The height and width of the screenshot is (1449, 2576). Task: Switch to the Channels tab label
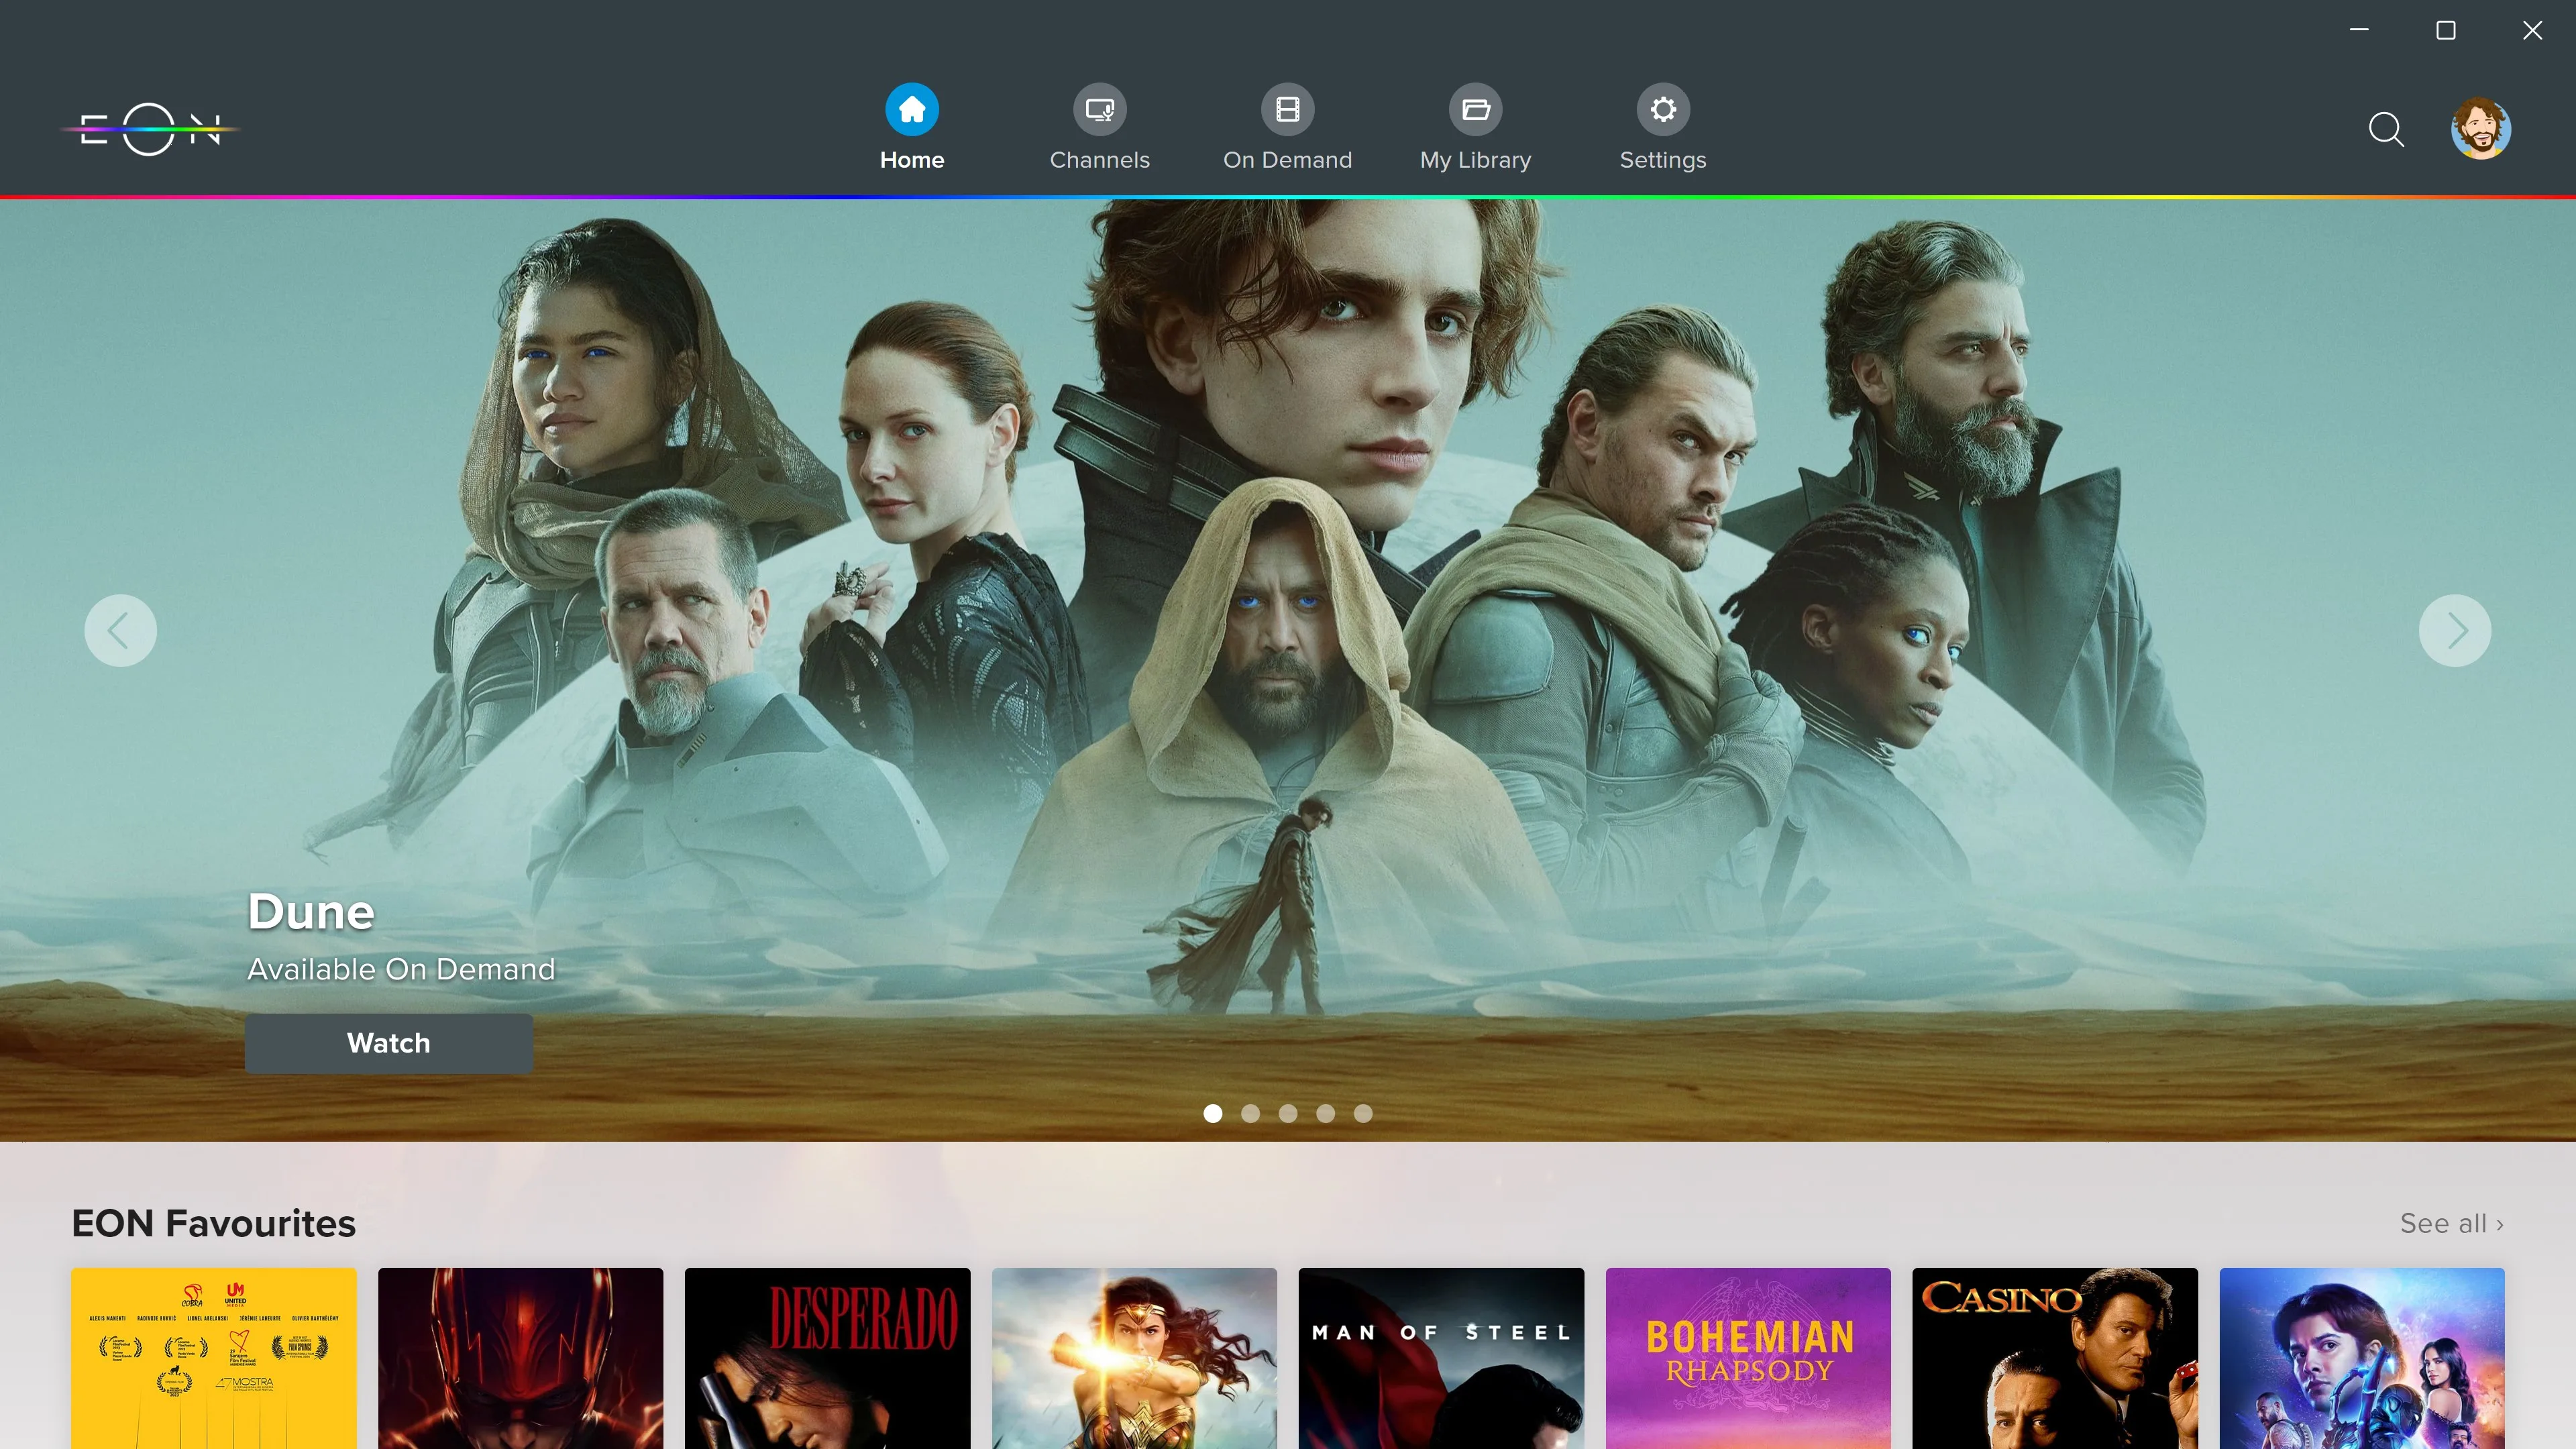(x=1100, y=160)
